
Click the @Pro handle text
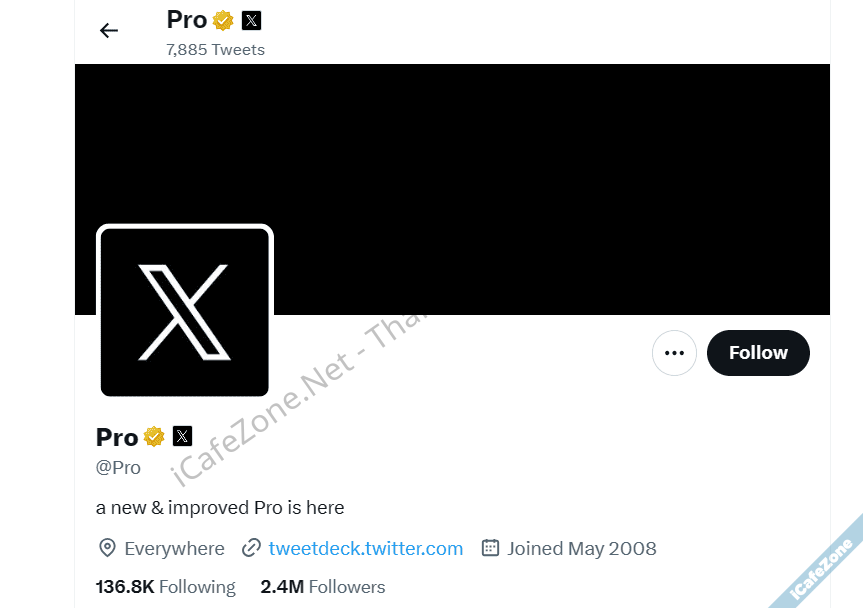pyautogui.click(x=118, y=468)
